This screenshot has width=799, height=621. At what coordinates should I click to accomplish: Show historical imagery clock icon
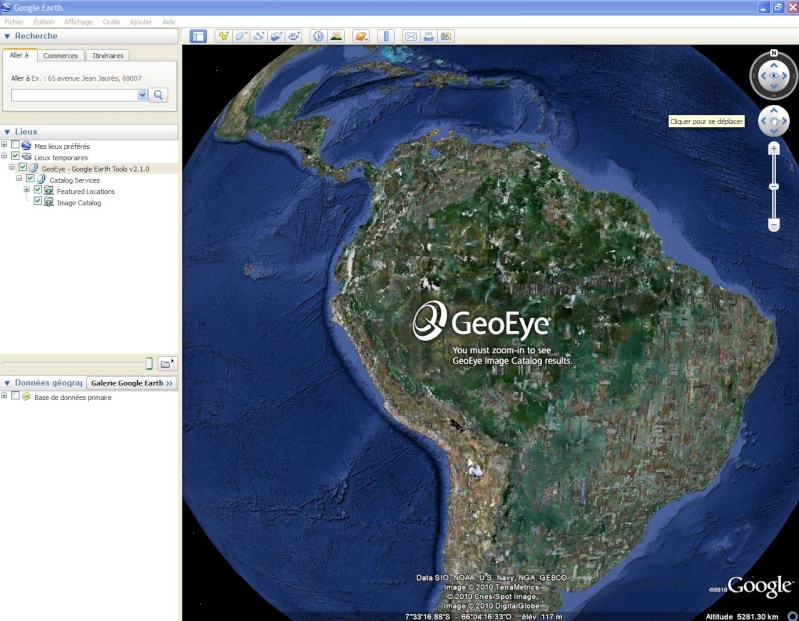pyautogui.click(x=318, y=36)
